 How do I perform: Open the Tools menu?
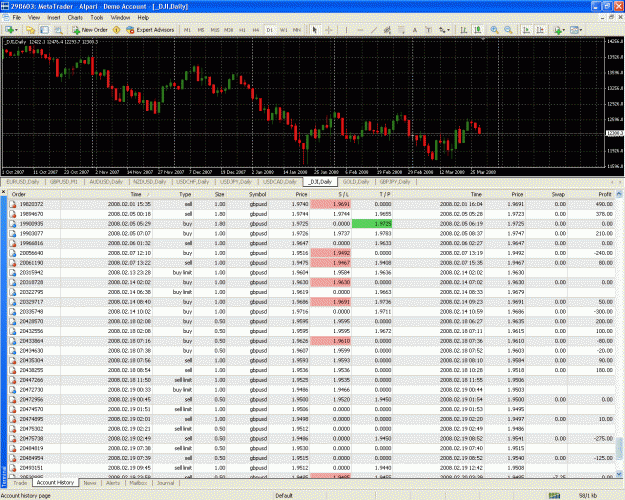[x=96, y=18]
